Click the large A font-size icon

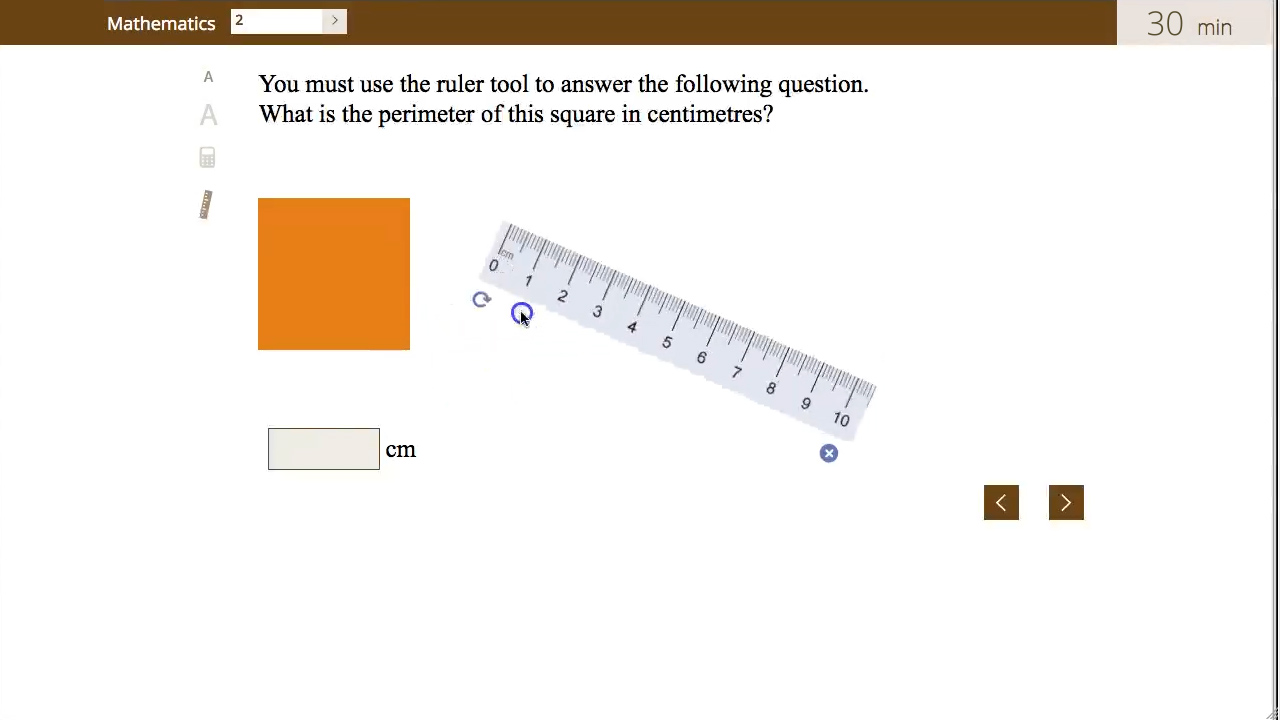point(208,116)
